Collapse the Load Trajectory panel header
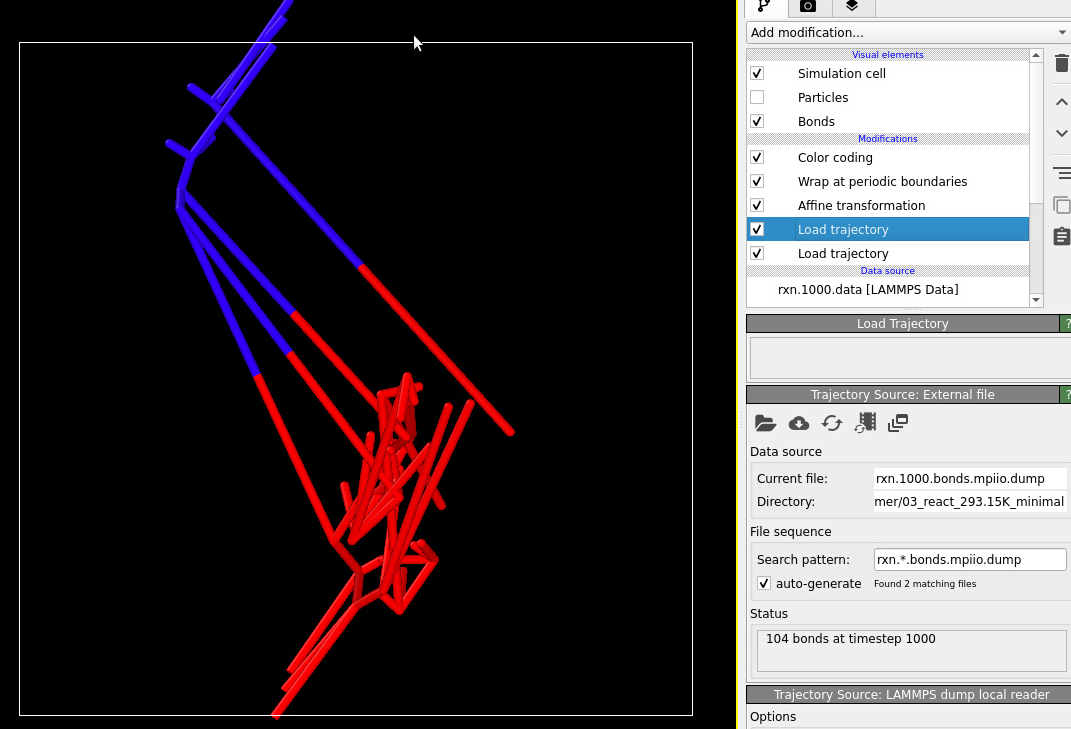Screen dimensions: 1071x729 point(903,323)
